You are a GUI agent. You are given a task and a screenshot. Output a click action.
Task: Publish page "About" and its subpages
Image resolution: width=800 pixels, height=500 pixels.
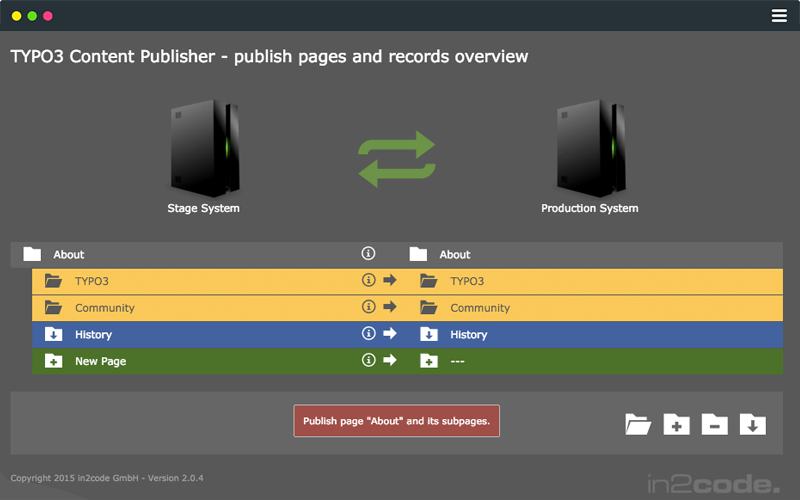point(396,421)
